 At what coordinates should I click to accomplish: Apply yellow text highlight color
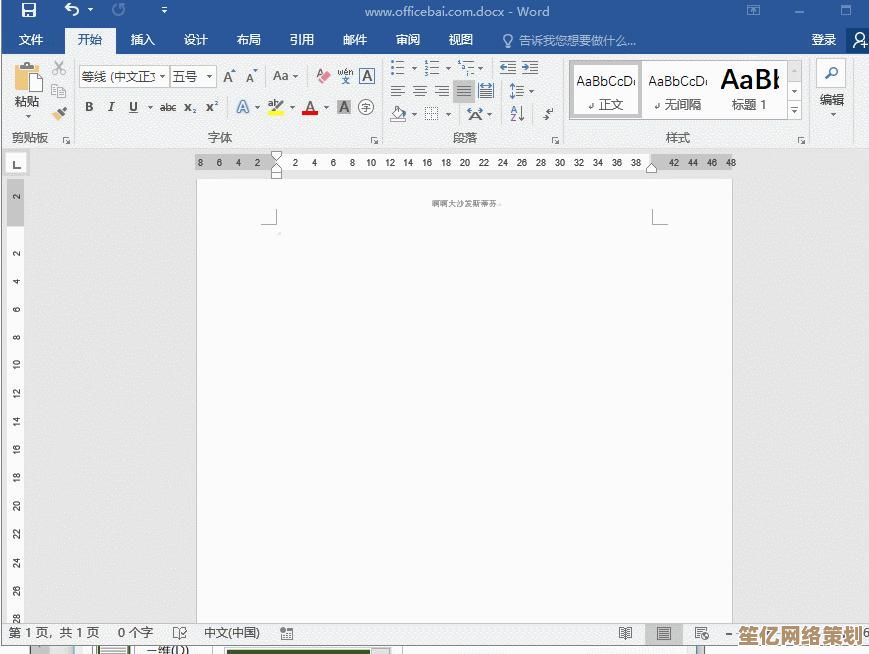click(x=275, y=107)
